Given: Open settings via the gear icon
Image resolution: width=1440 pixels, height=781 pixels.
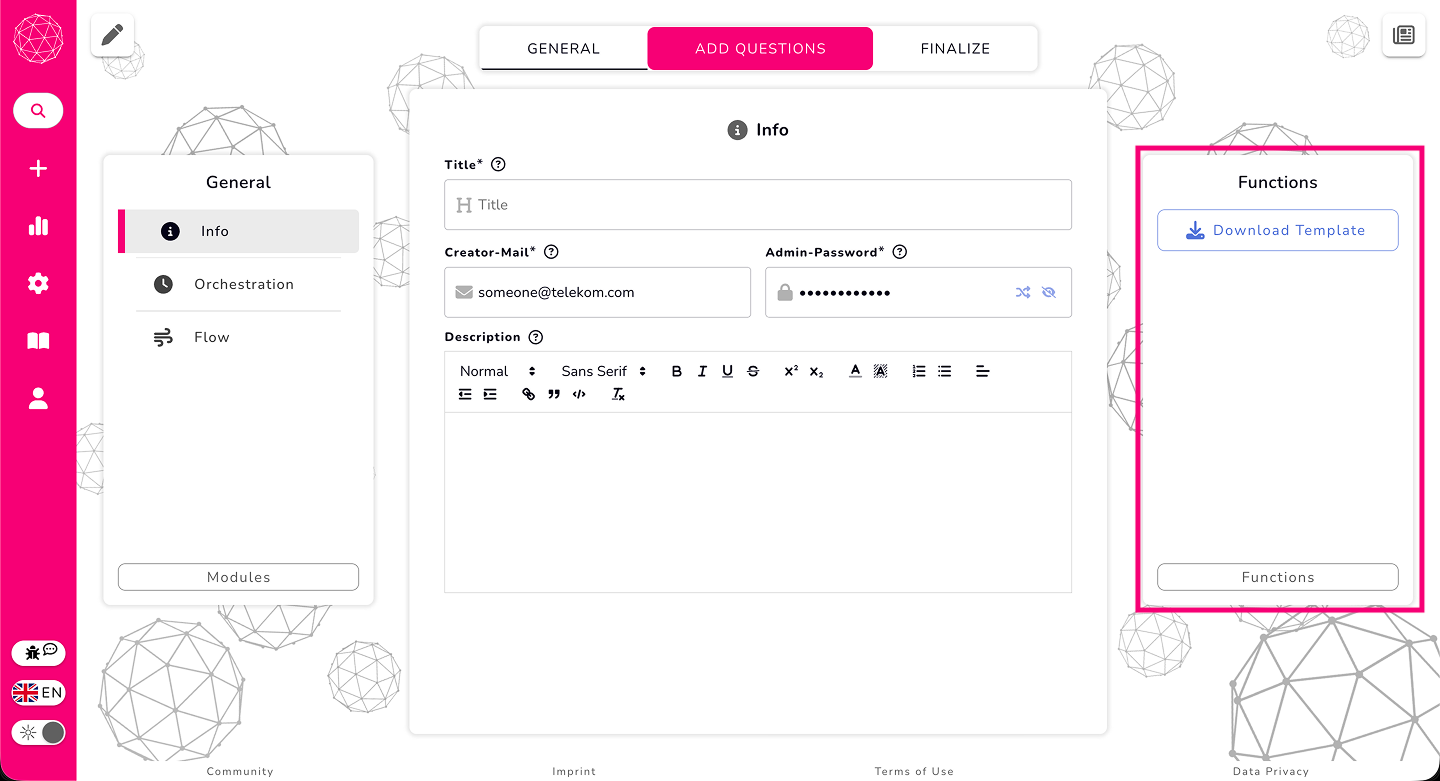Looking at the screenshot, I should 37,283.
